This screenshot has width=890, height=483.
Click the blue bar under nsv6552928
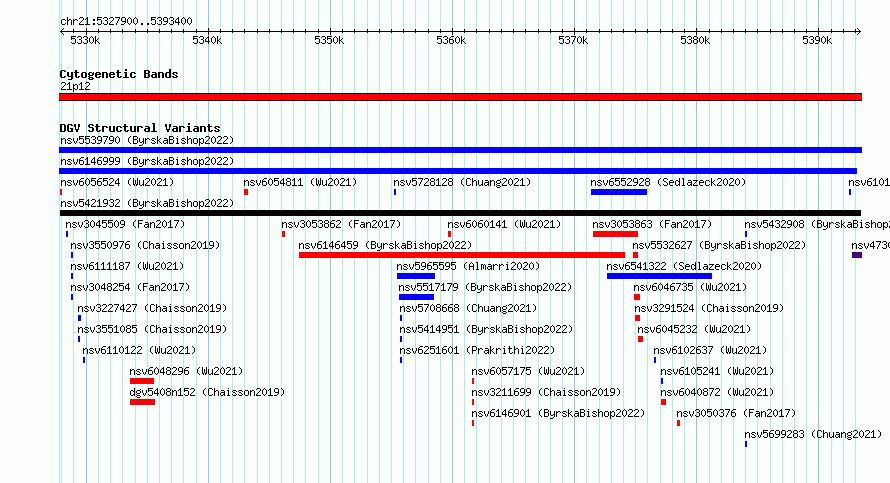click(619, 192)
